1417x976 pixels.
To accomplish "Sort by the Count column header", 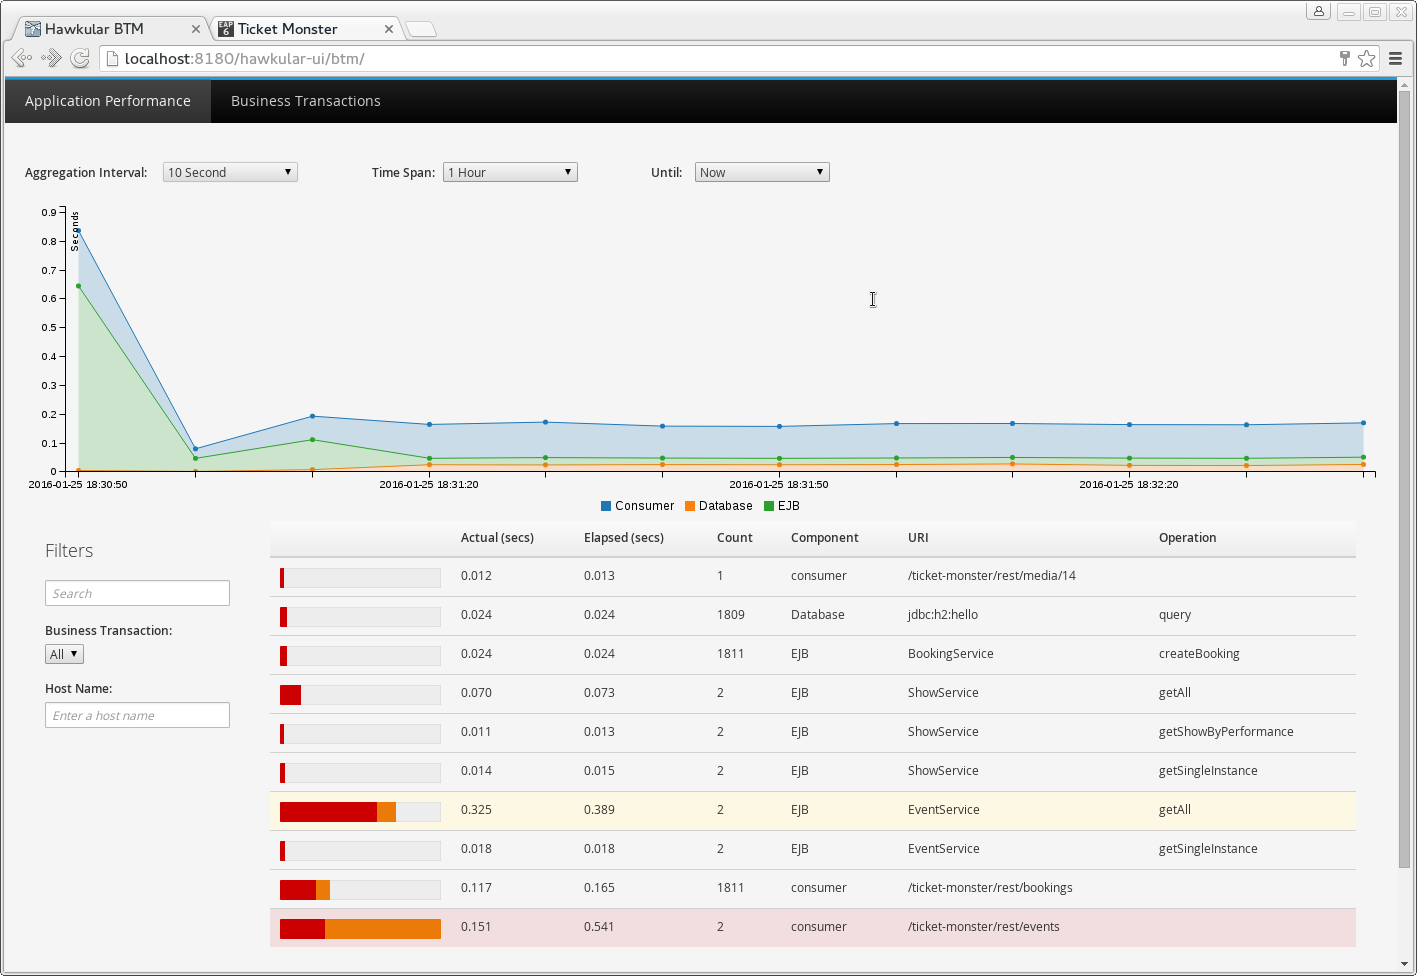I will click(x=735, y=538).
